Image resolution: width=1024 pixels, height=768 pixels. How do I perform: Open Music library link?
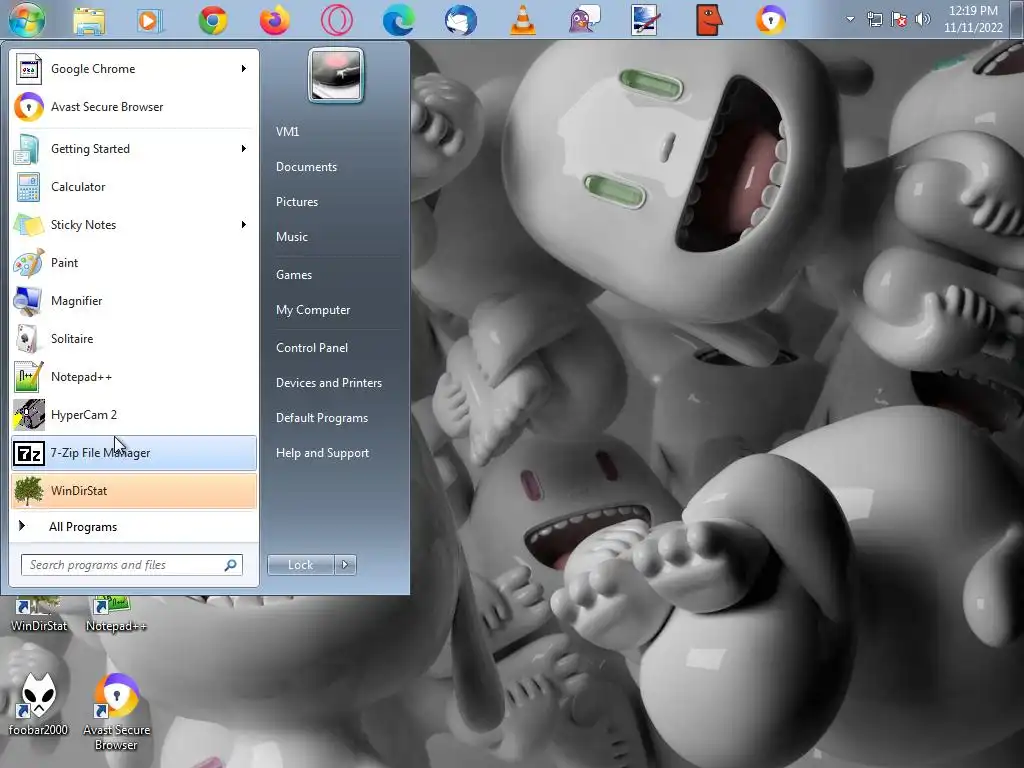(x=291, y=237)
